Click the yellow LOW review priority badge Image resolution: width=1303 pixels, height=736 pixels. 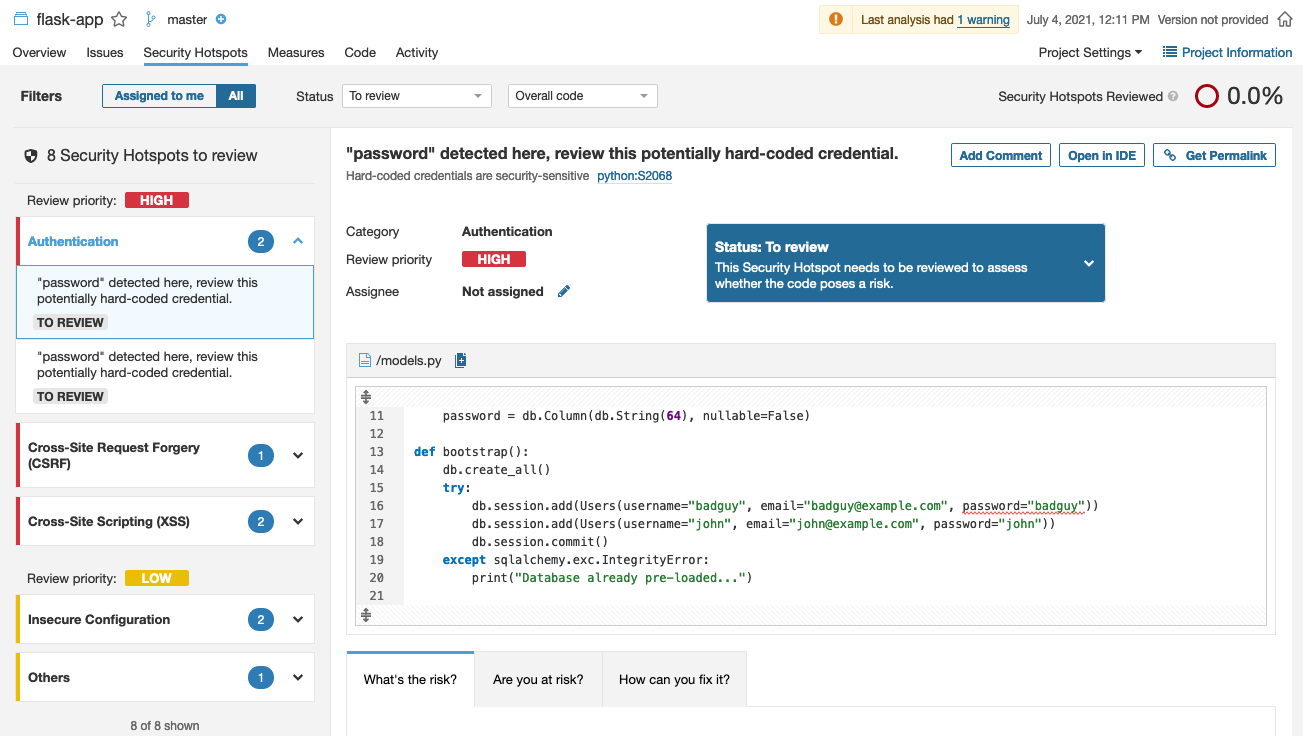[157, 578]
